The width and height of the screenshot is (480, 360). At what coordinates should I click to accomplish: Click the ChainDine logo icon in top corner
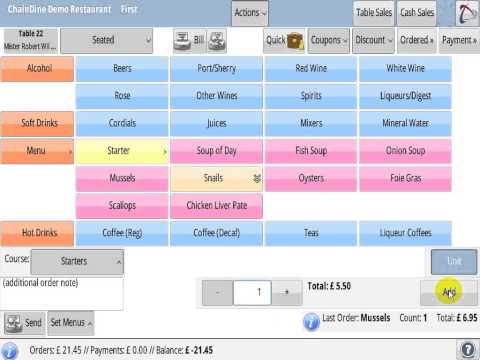pyautogui.click(x=467, y=13)
